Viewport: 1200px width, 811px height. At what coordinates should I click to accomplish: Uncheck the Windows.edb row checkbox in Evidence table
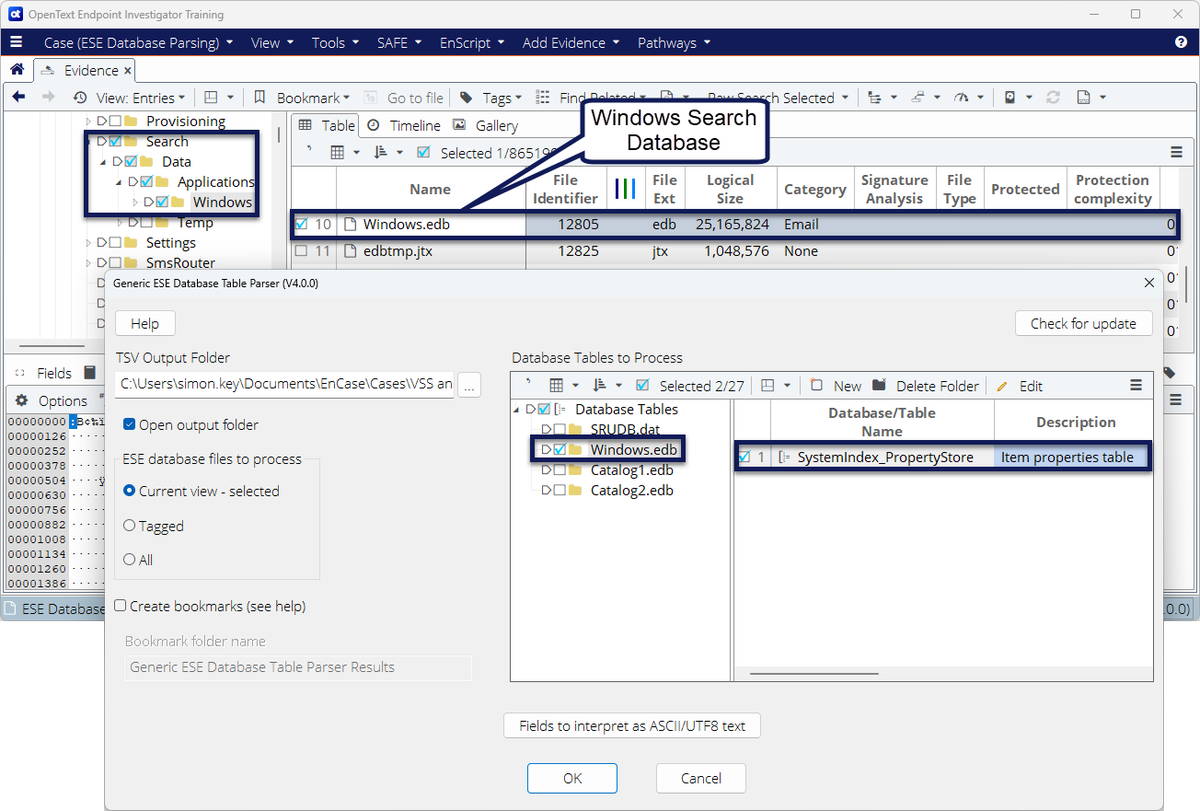(x=301, y=224)
